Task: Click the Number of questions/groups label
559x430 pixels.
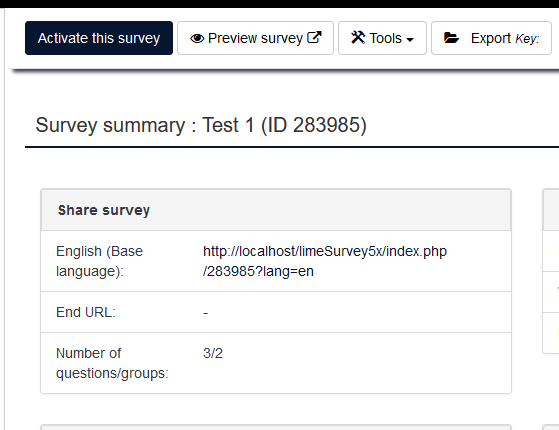Action: coord(112,363)
